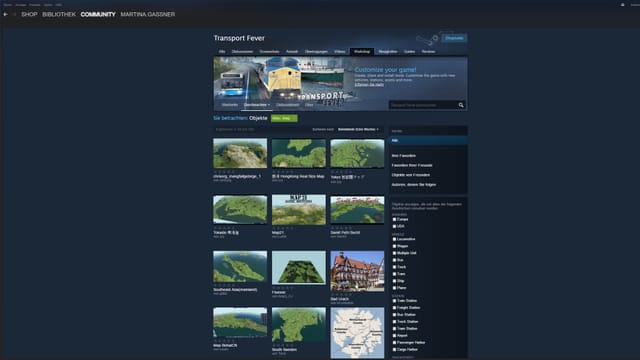Open the Tokyo map thumbnail
Screen dimensions: 640x360
click(357, 153)
